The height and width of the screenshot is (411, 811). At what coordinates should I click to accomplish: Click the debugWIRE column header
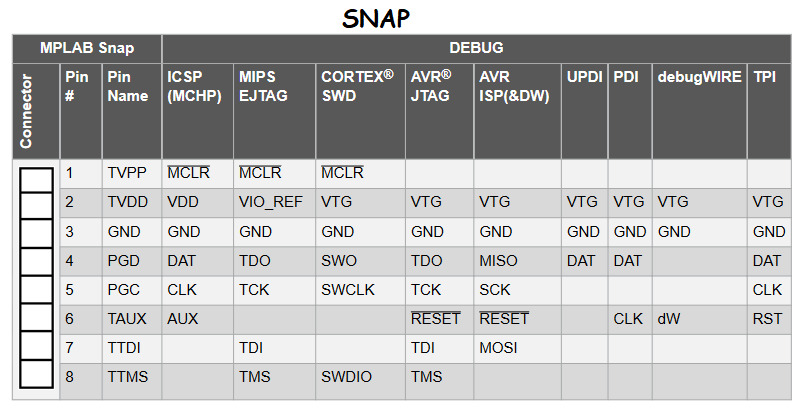697,77
